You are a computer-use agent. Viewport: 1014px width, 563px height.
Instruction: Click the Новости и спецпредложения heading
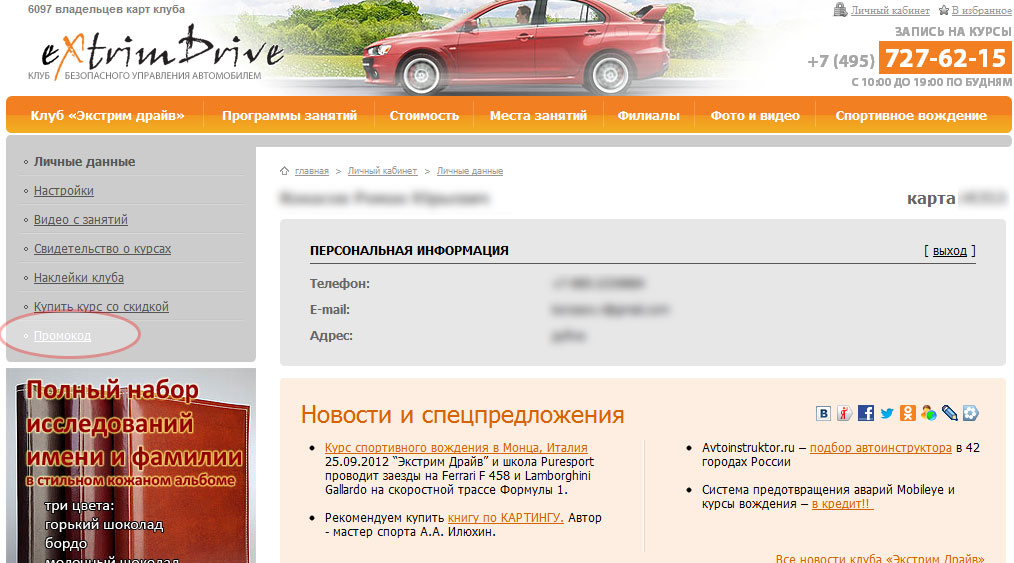pos(462,414)
